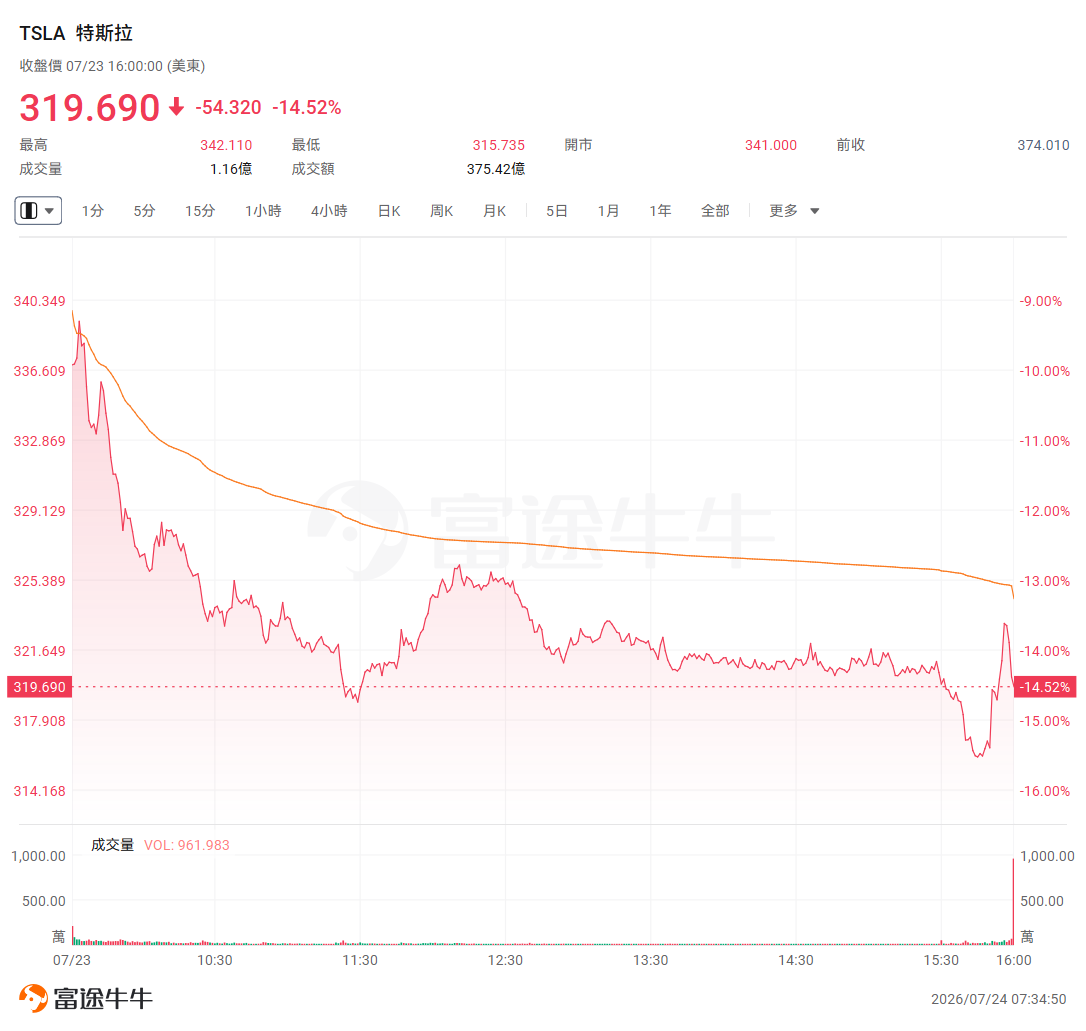Click the 07/23 date axis label

tap(72, 960)
